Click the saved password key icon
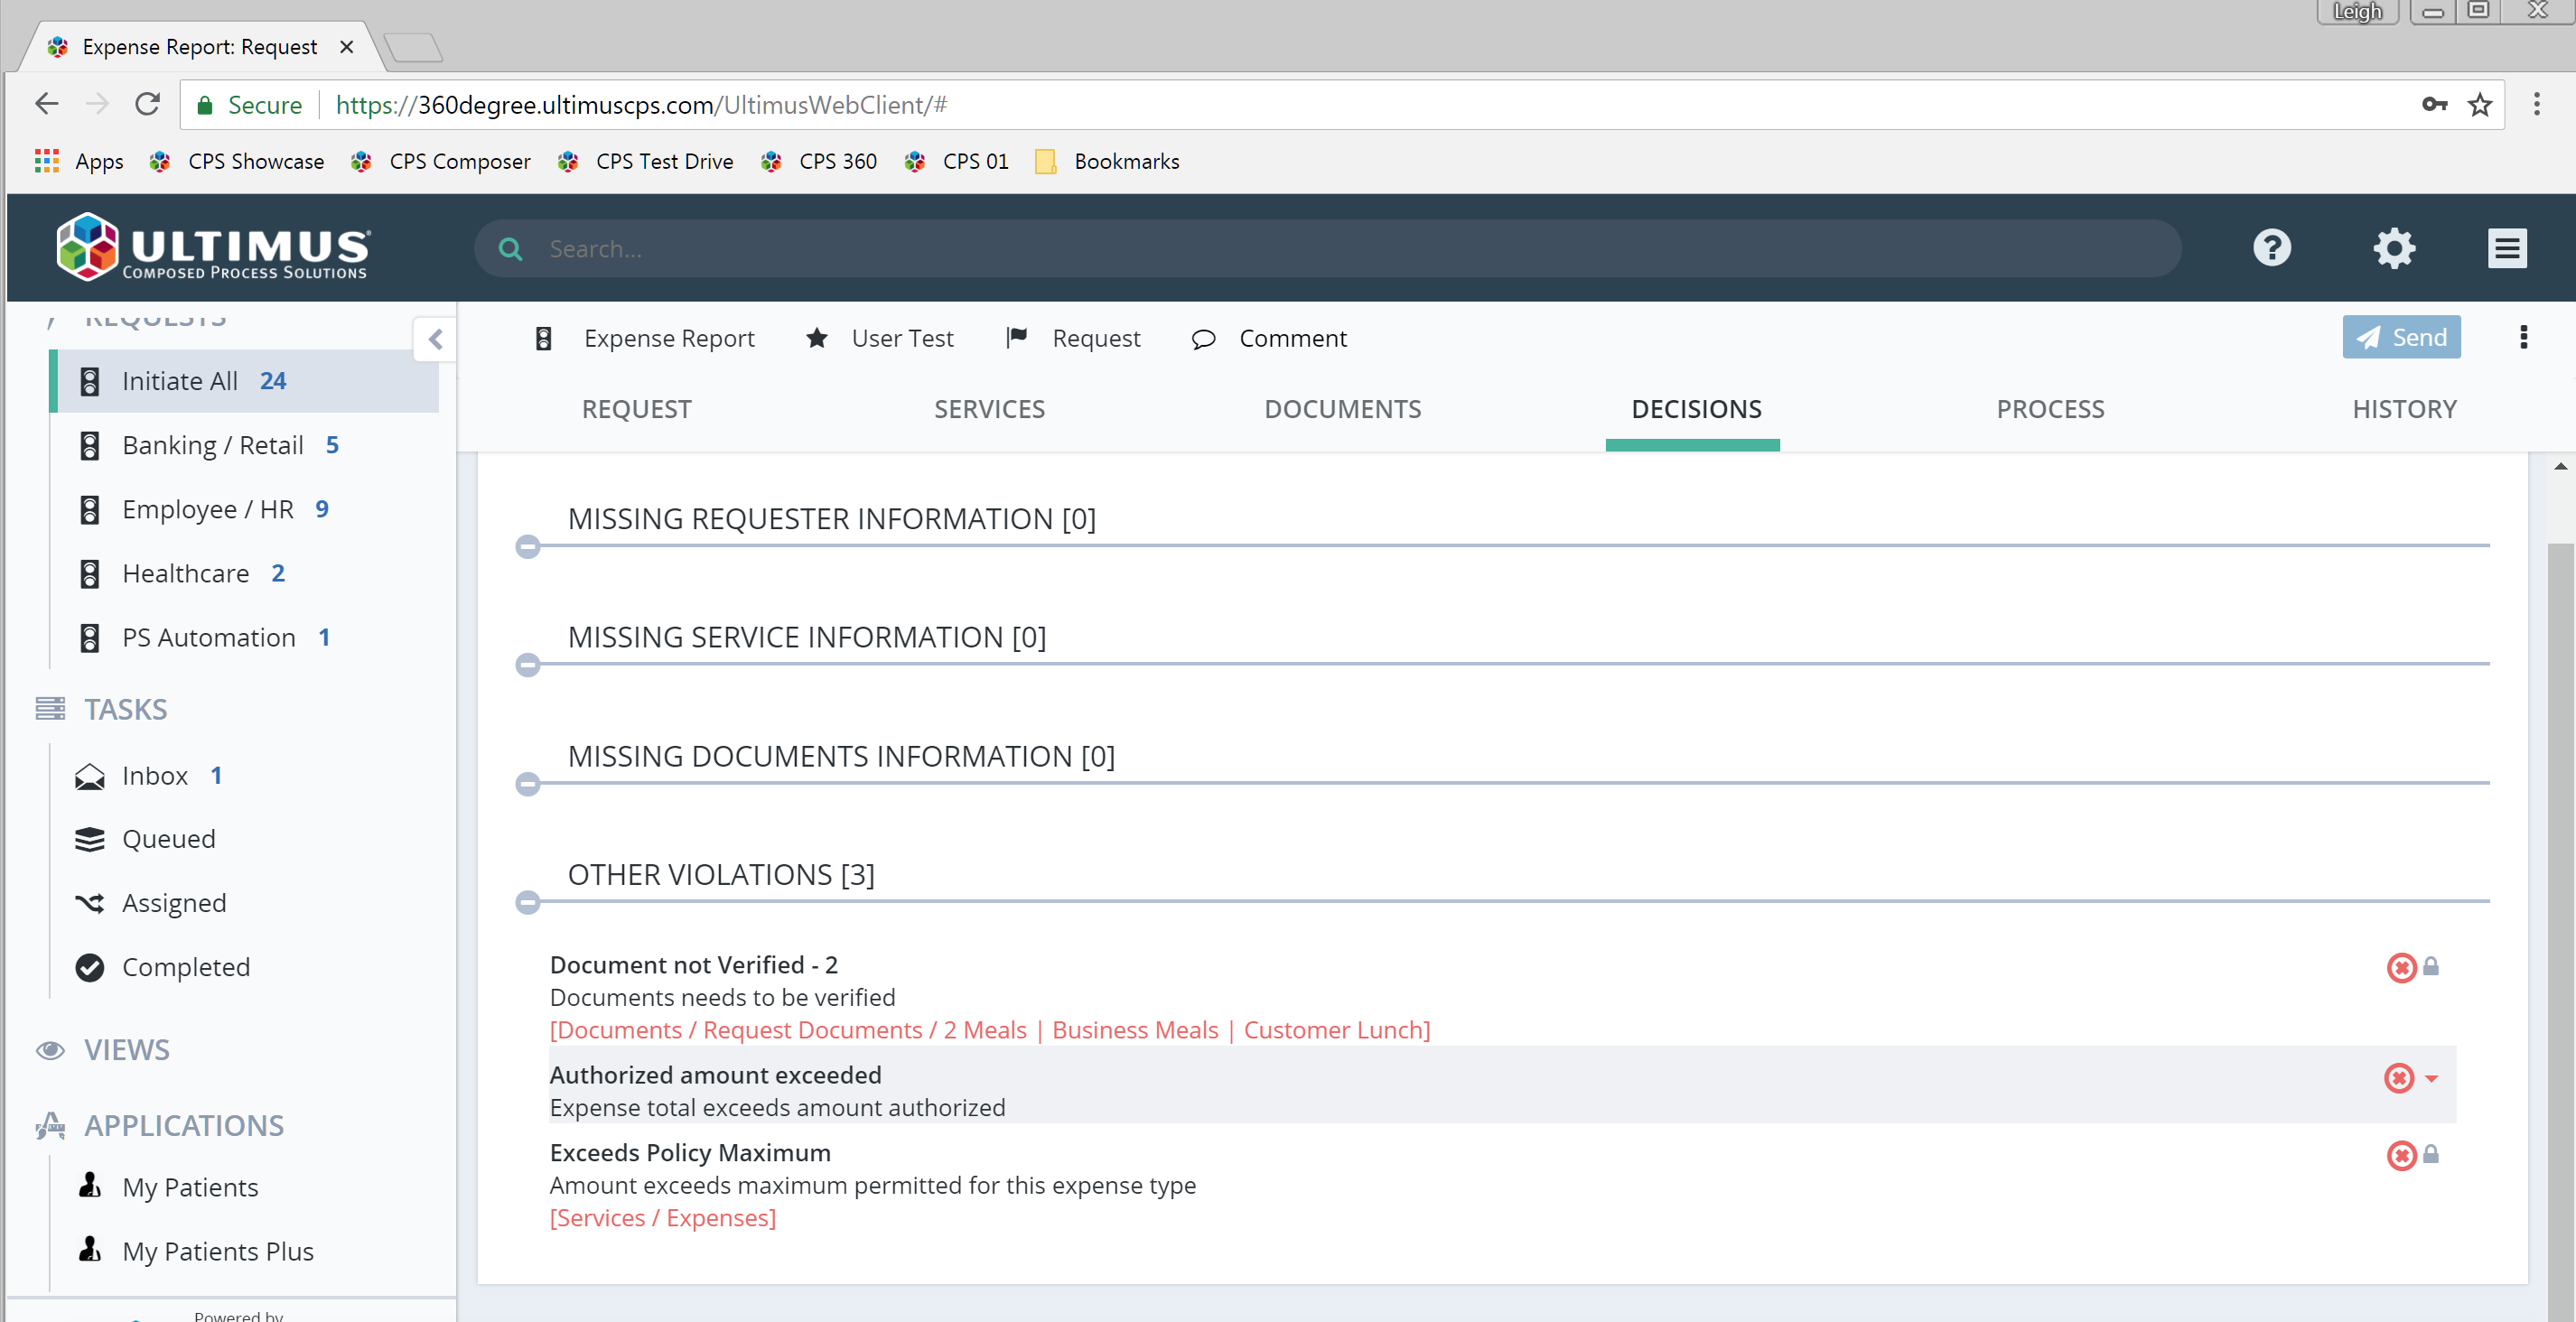This screenshot has height=1322, width=2576. coord(2435,104)
